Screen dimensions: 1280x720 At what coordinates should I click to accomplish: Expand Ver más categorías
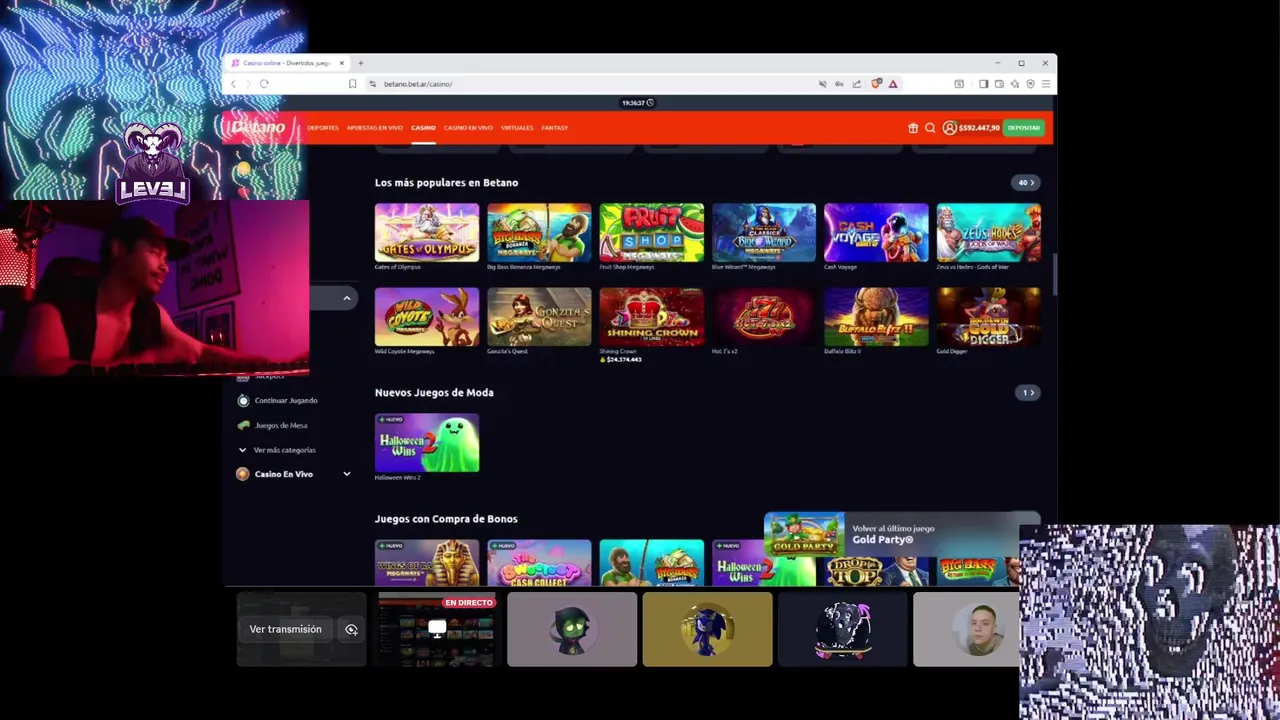coord(284,450)
